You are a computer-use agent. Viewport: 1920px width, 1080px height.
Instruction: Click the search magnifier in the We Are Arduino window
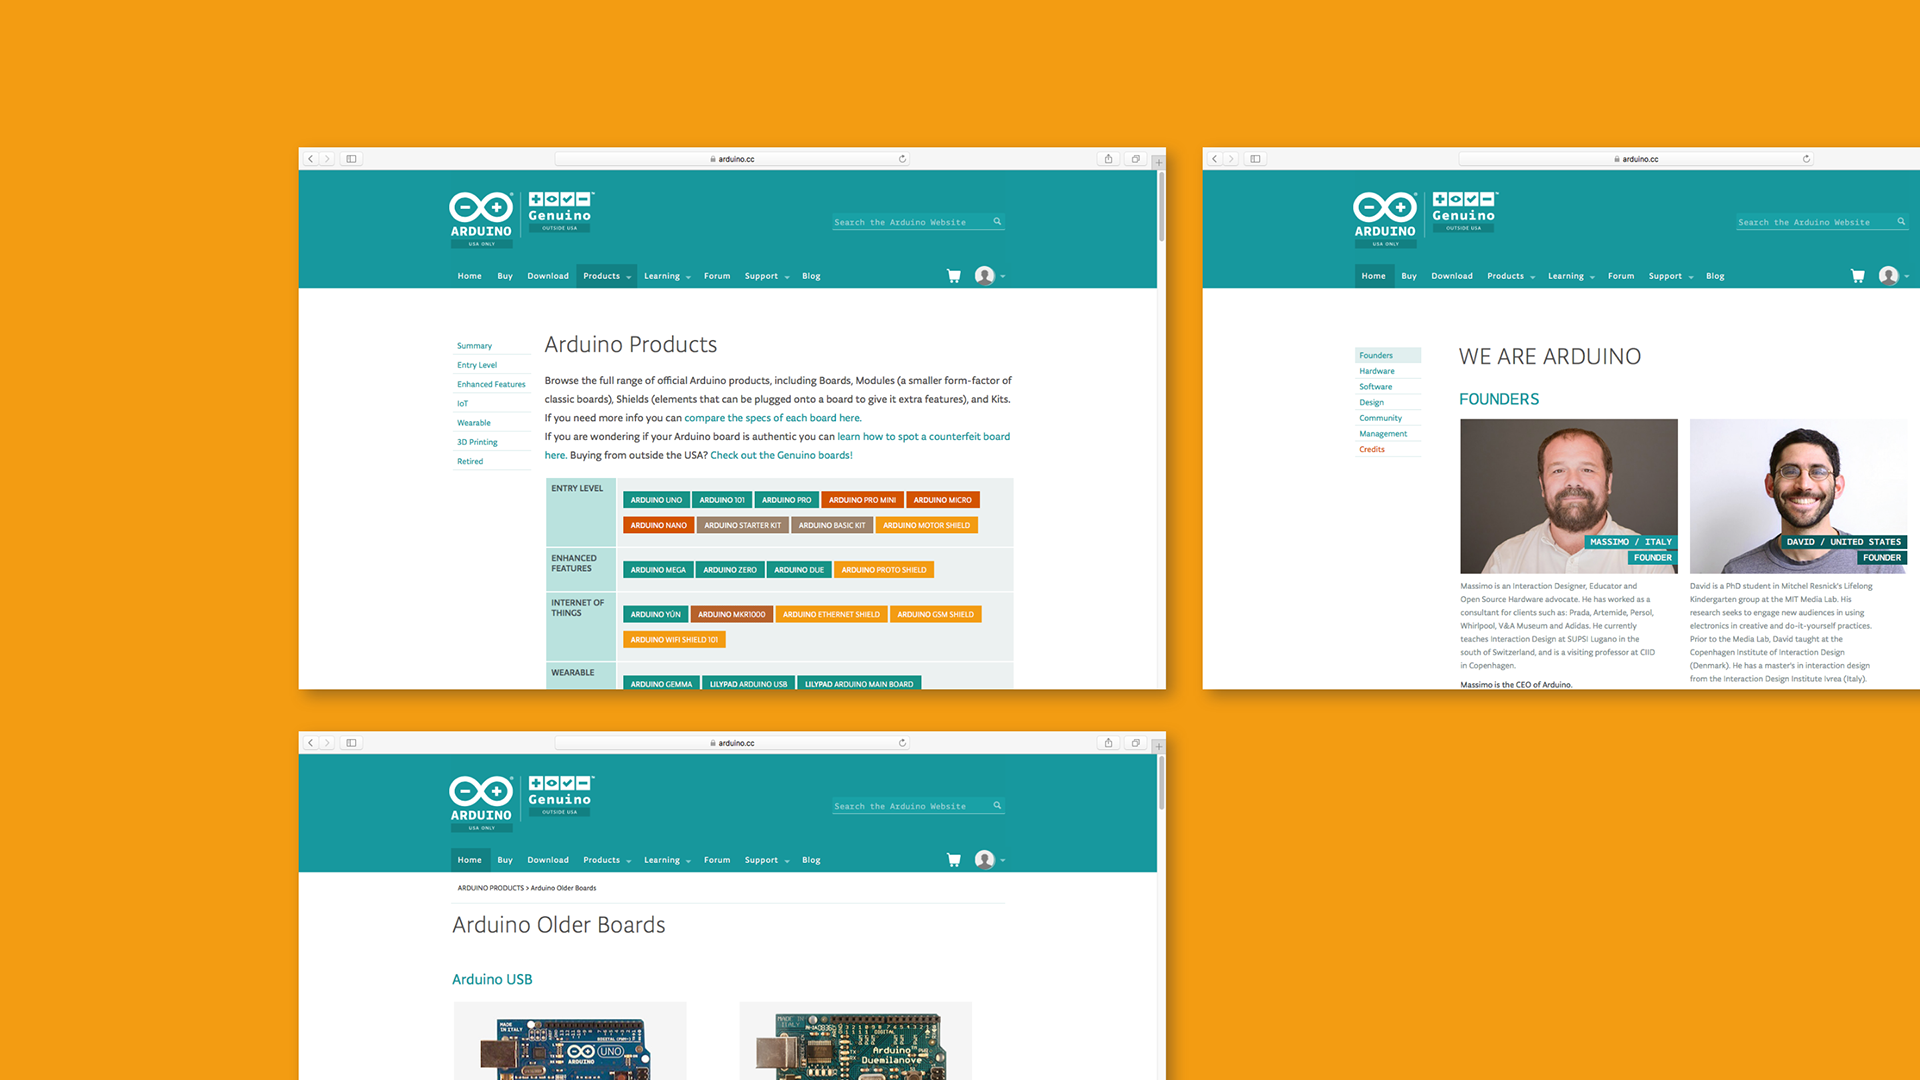click(1901, 222)
